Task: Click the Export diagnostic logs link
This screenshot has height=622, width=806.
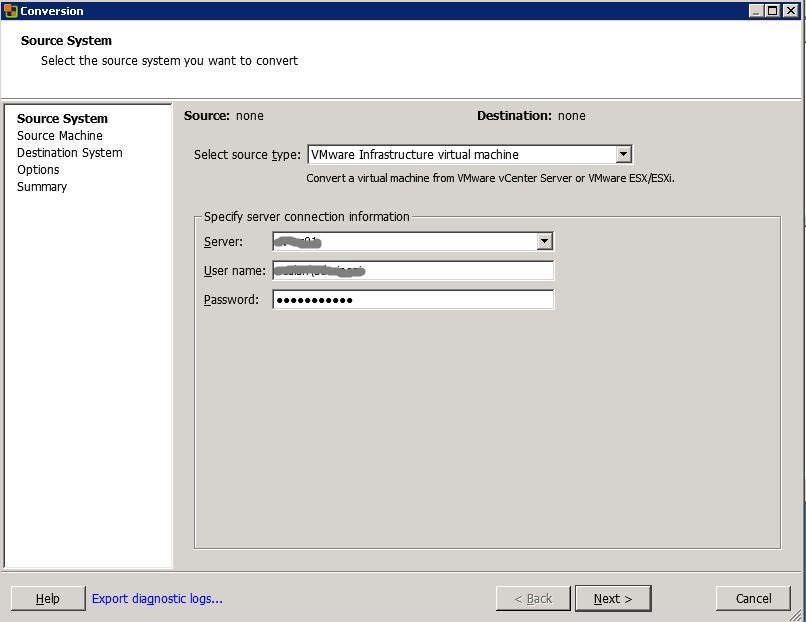Action: point(157,598)
